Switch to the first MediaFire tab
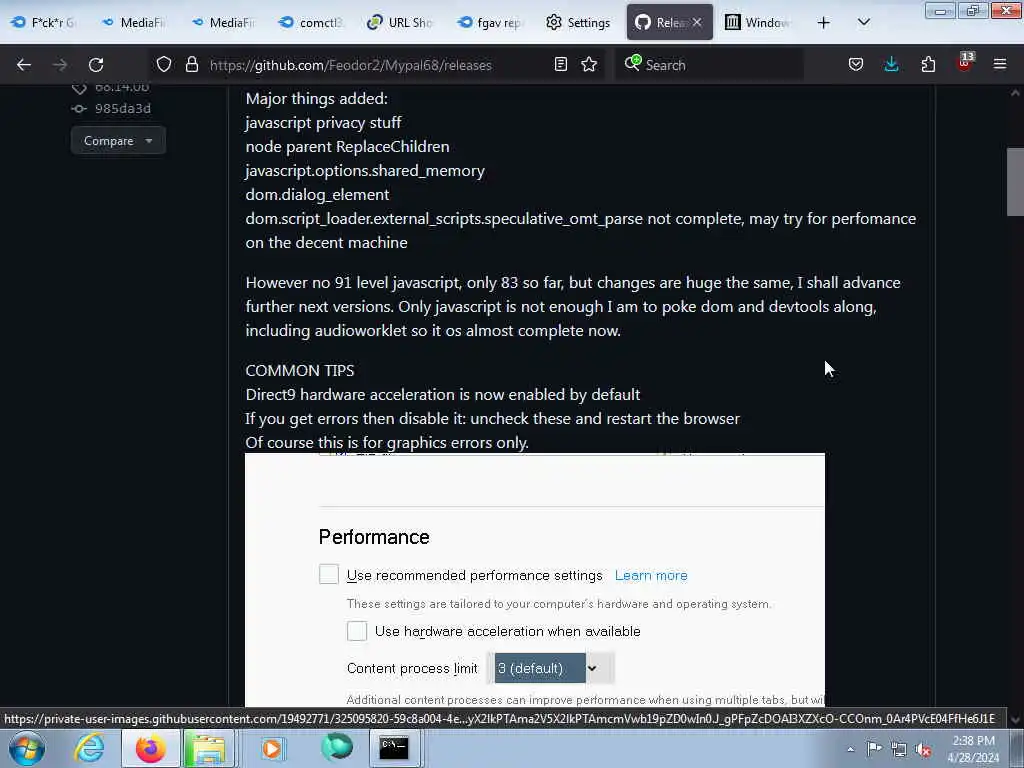 click(x=134, y=23)
